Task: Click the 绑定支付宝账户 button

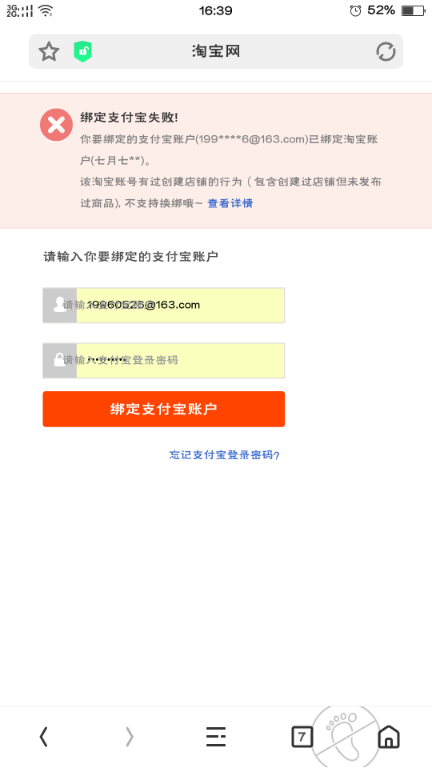Action: pyautogui.click(x=164, y=409)
